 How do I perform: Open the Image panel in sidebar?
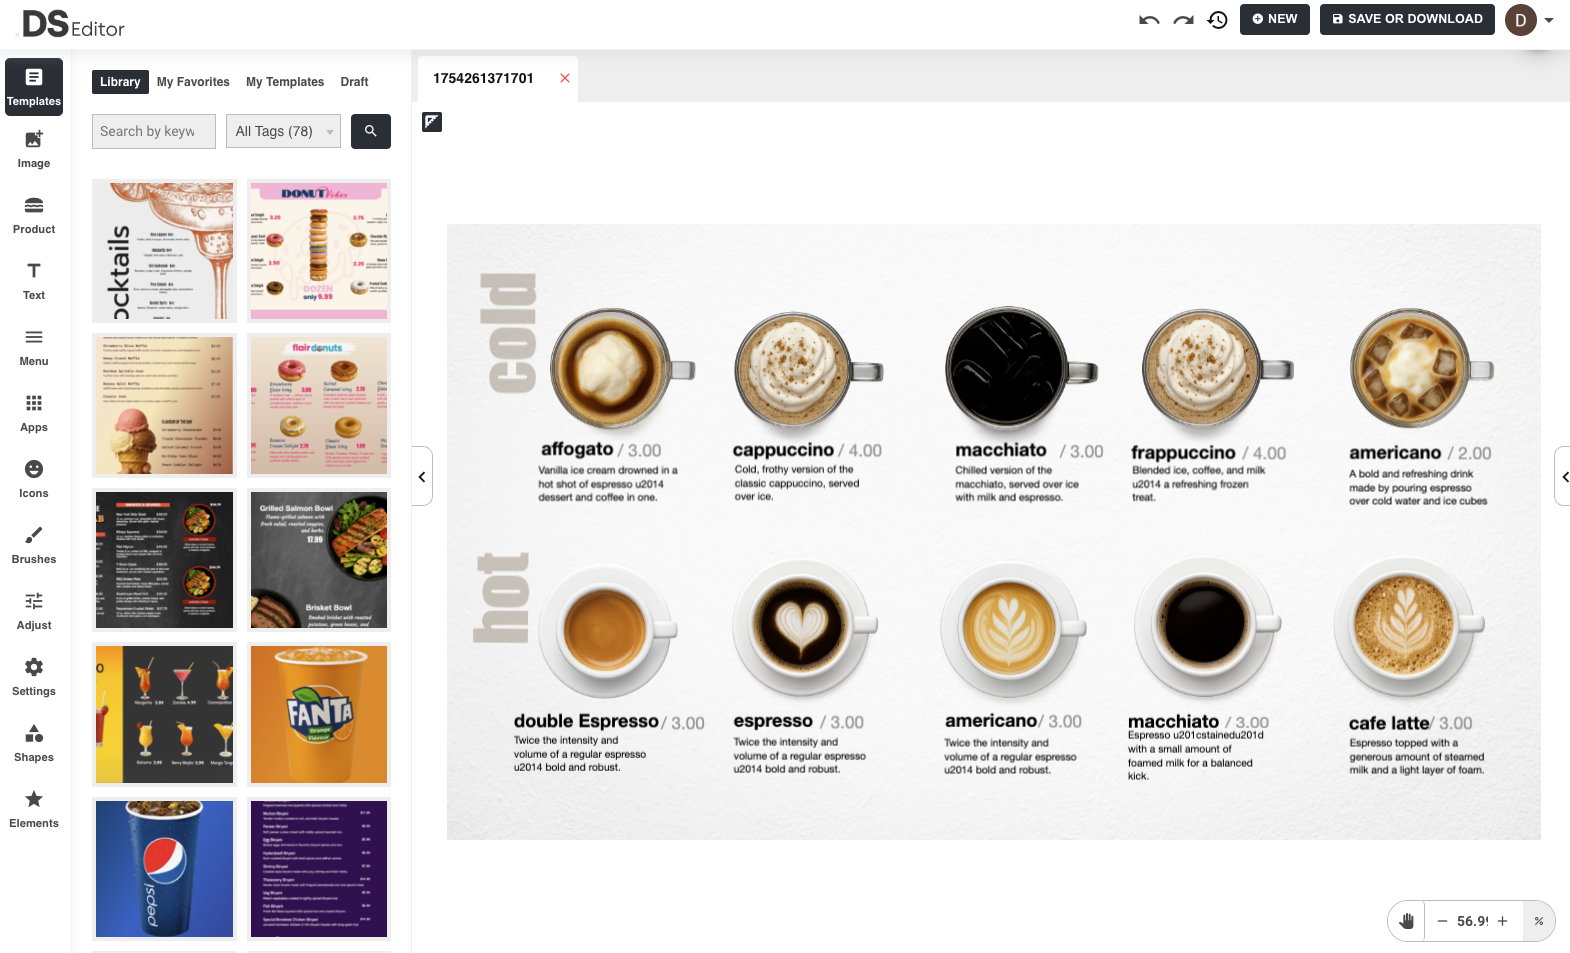[x=34, y=149]
